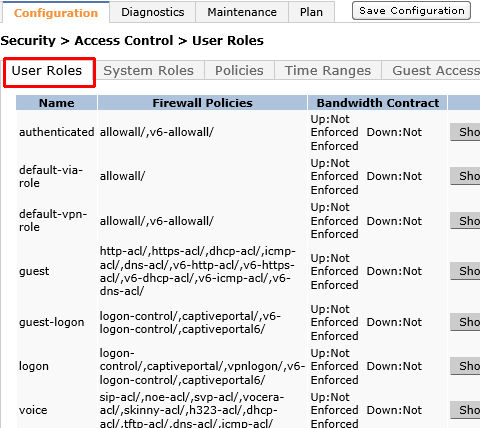Click Show button in the authenticated row
This screenshot has height=428, width=480.
click(x=465, y=132)
